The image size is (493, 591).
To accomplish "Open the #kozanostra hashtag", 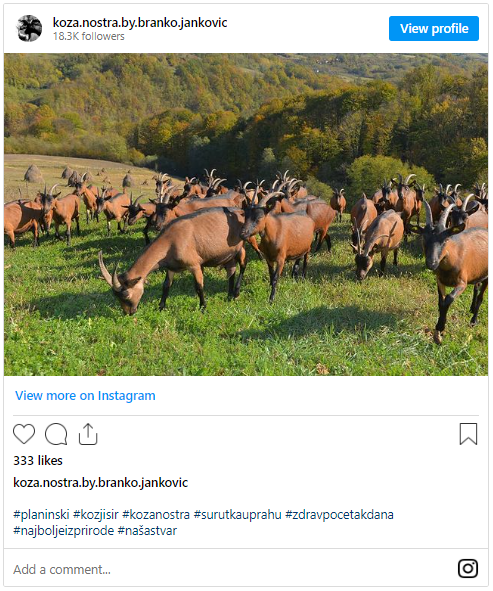I will point(156,514).
